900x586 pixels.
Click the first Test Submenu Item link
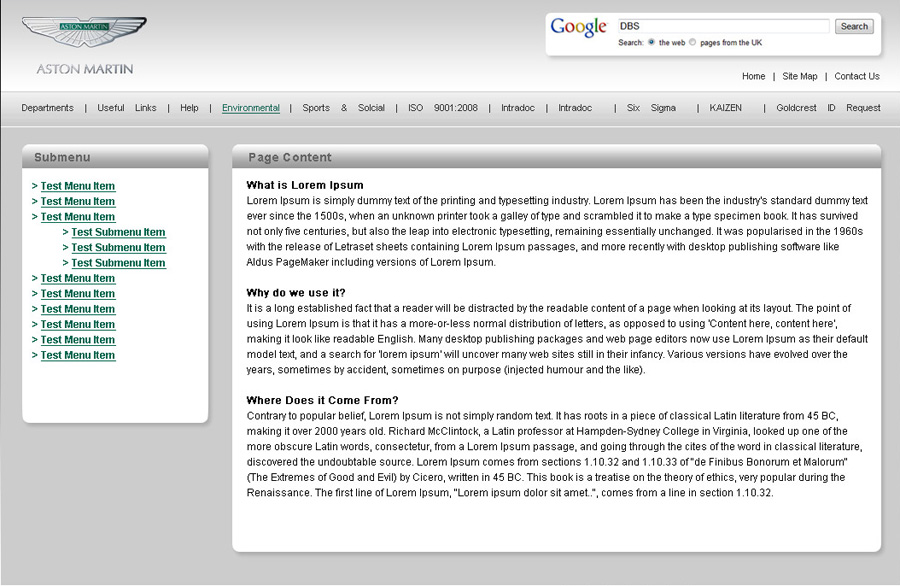click(118, 232)
